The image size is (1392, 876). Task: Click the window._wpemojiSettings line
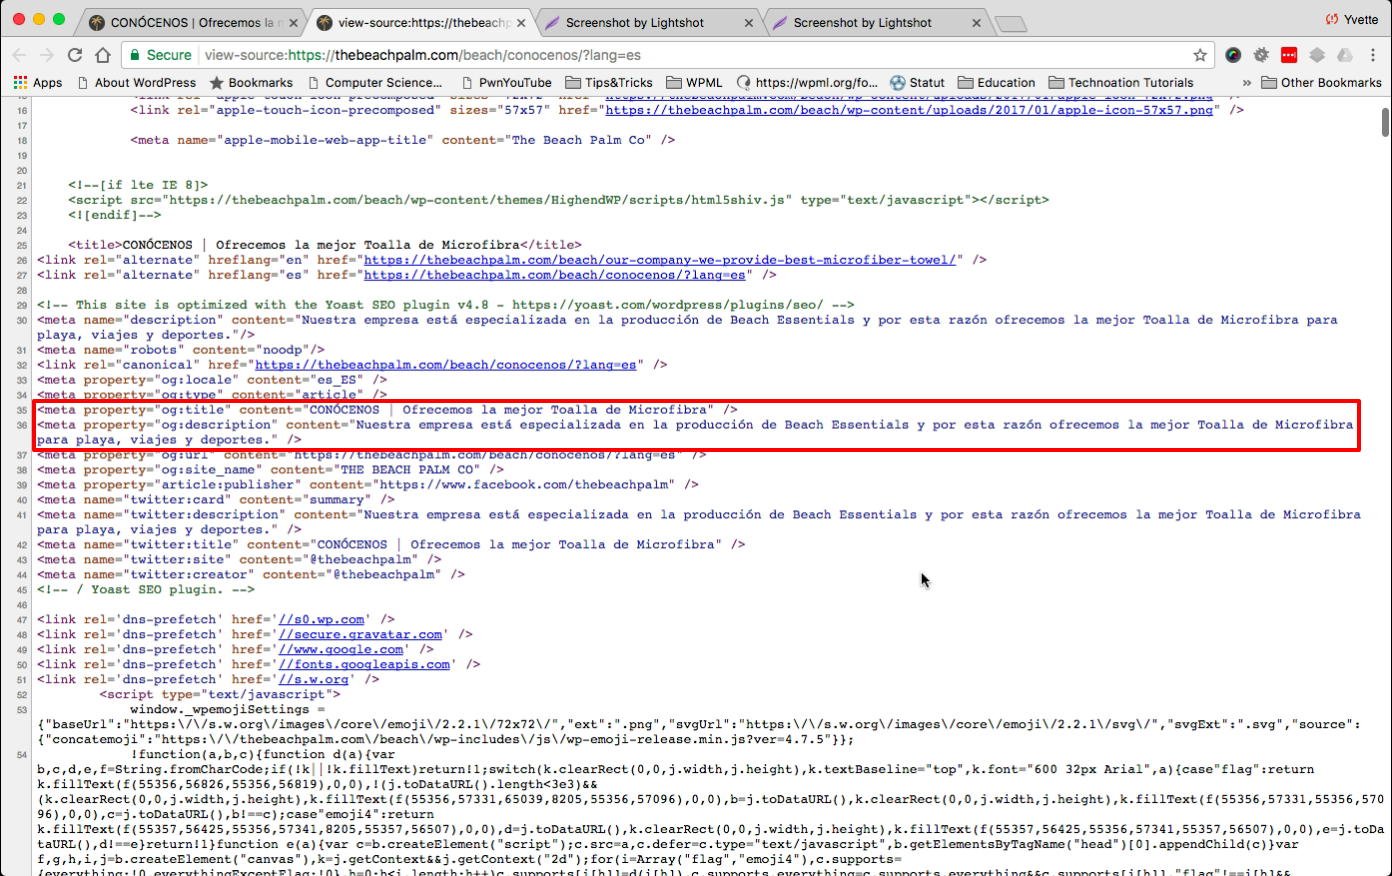[228, 710]
